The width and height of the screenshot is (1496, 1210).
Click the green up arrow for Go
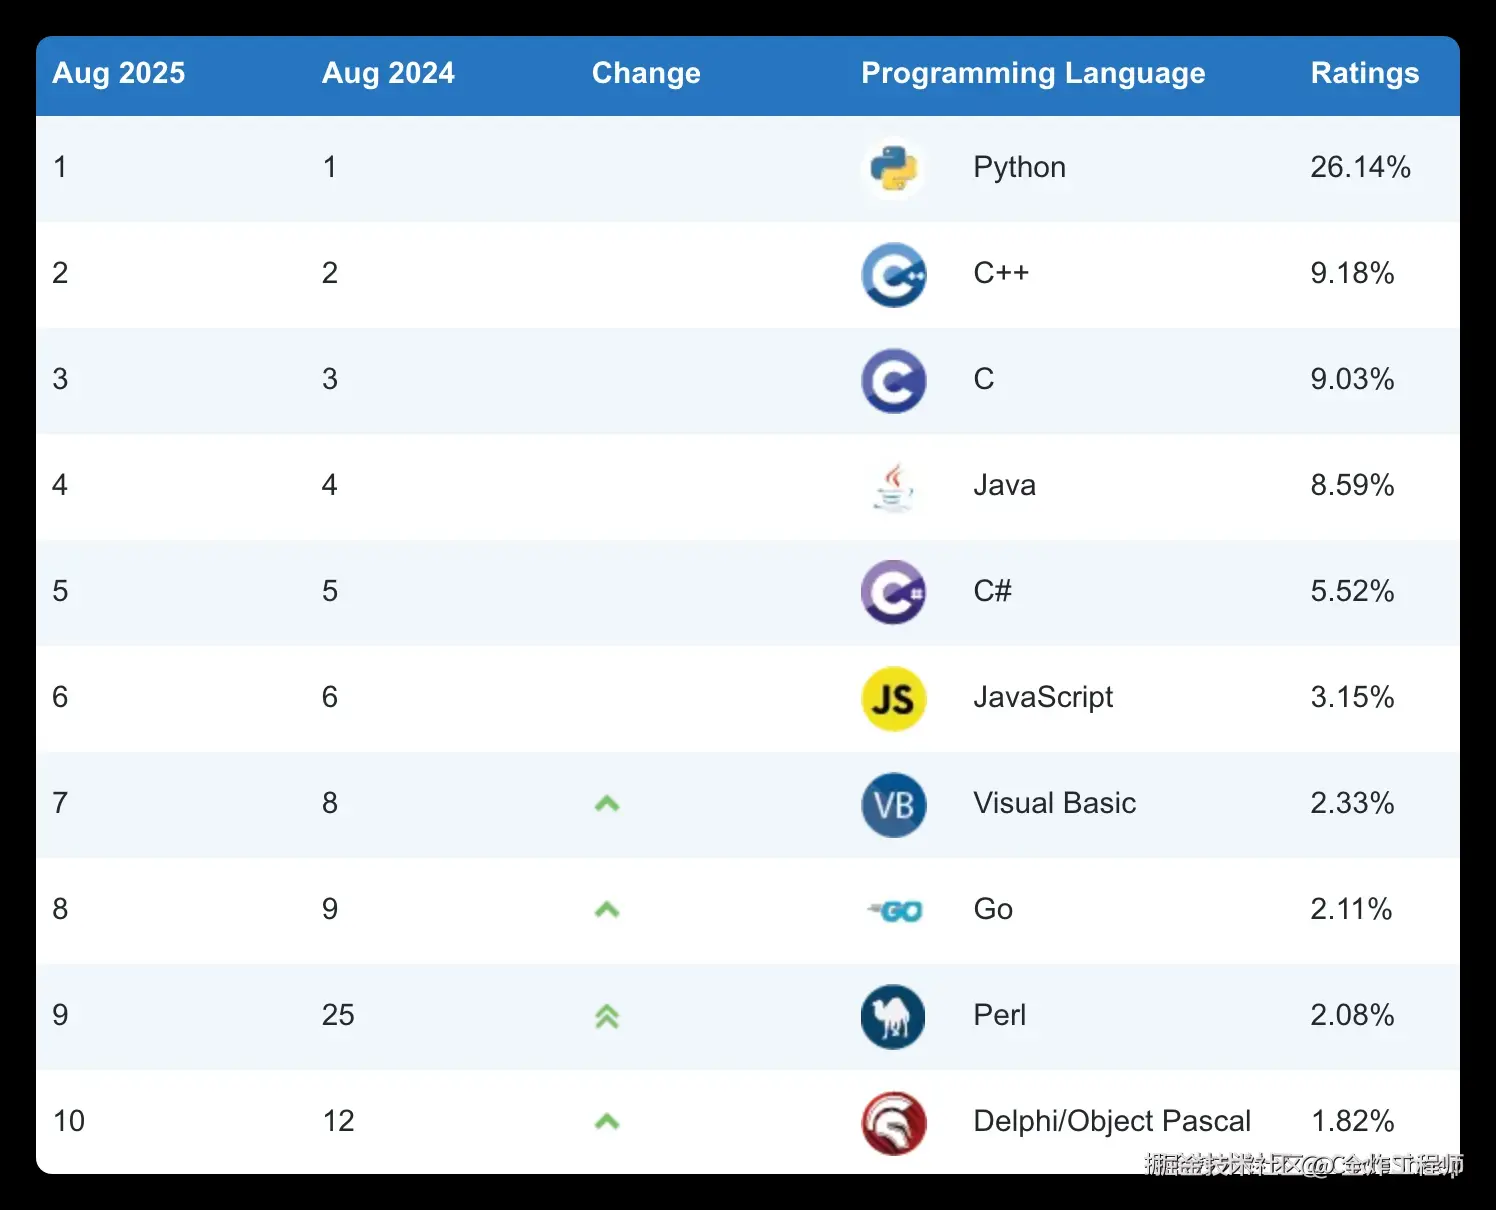(607, 910)
